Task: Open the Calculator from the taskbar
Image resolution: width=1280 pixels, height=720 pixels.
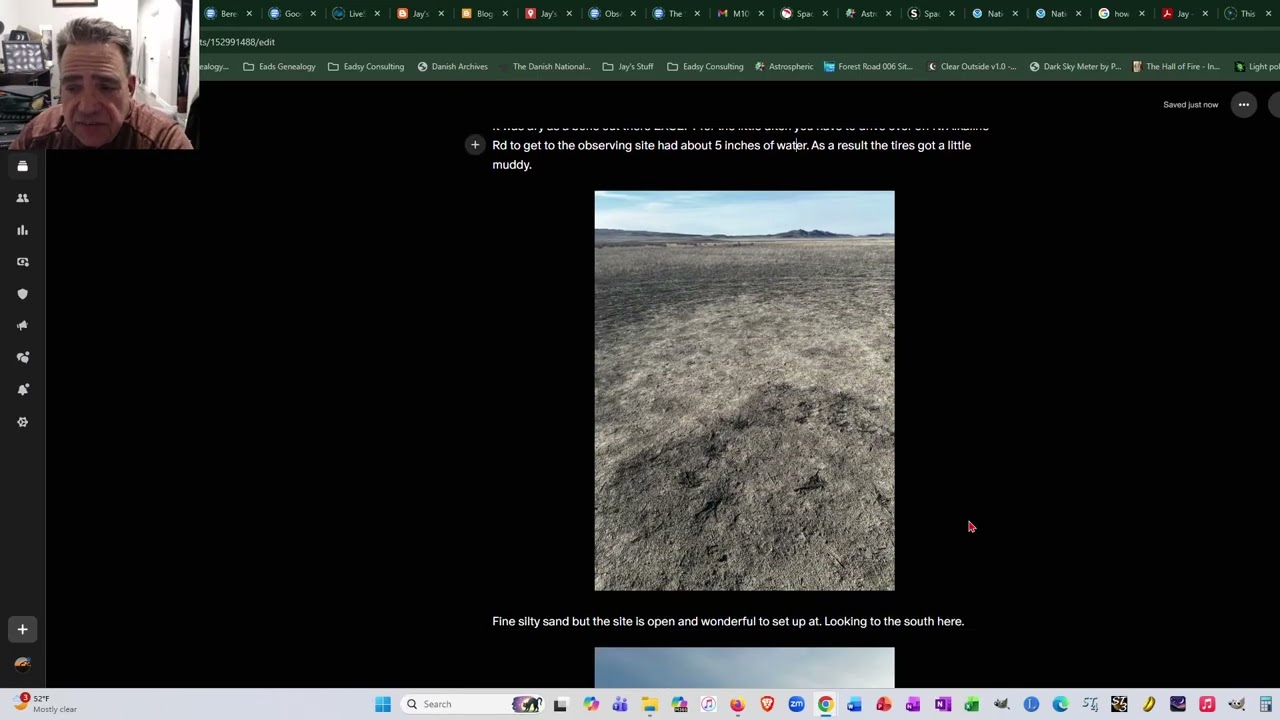Action: [1266, 704]
